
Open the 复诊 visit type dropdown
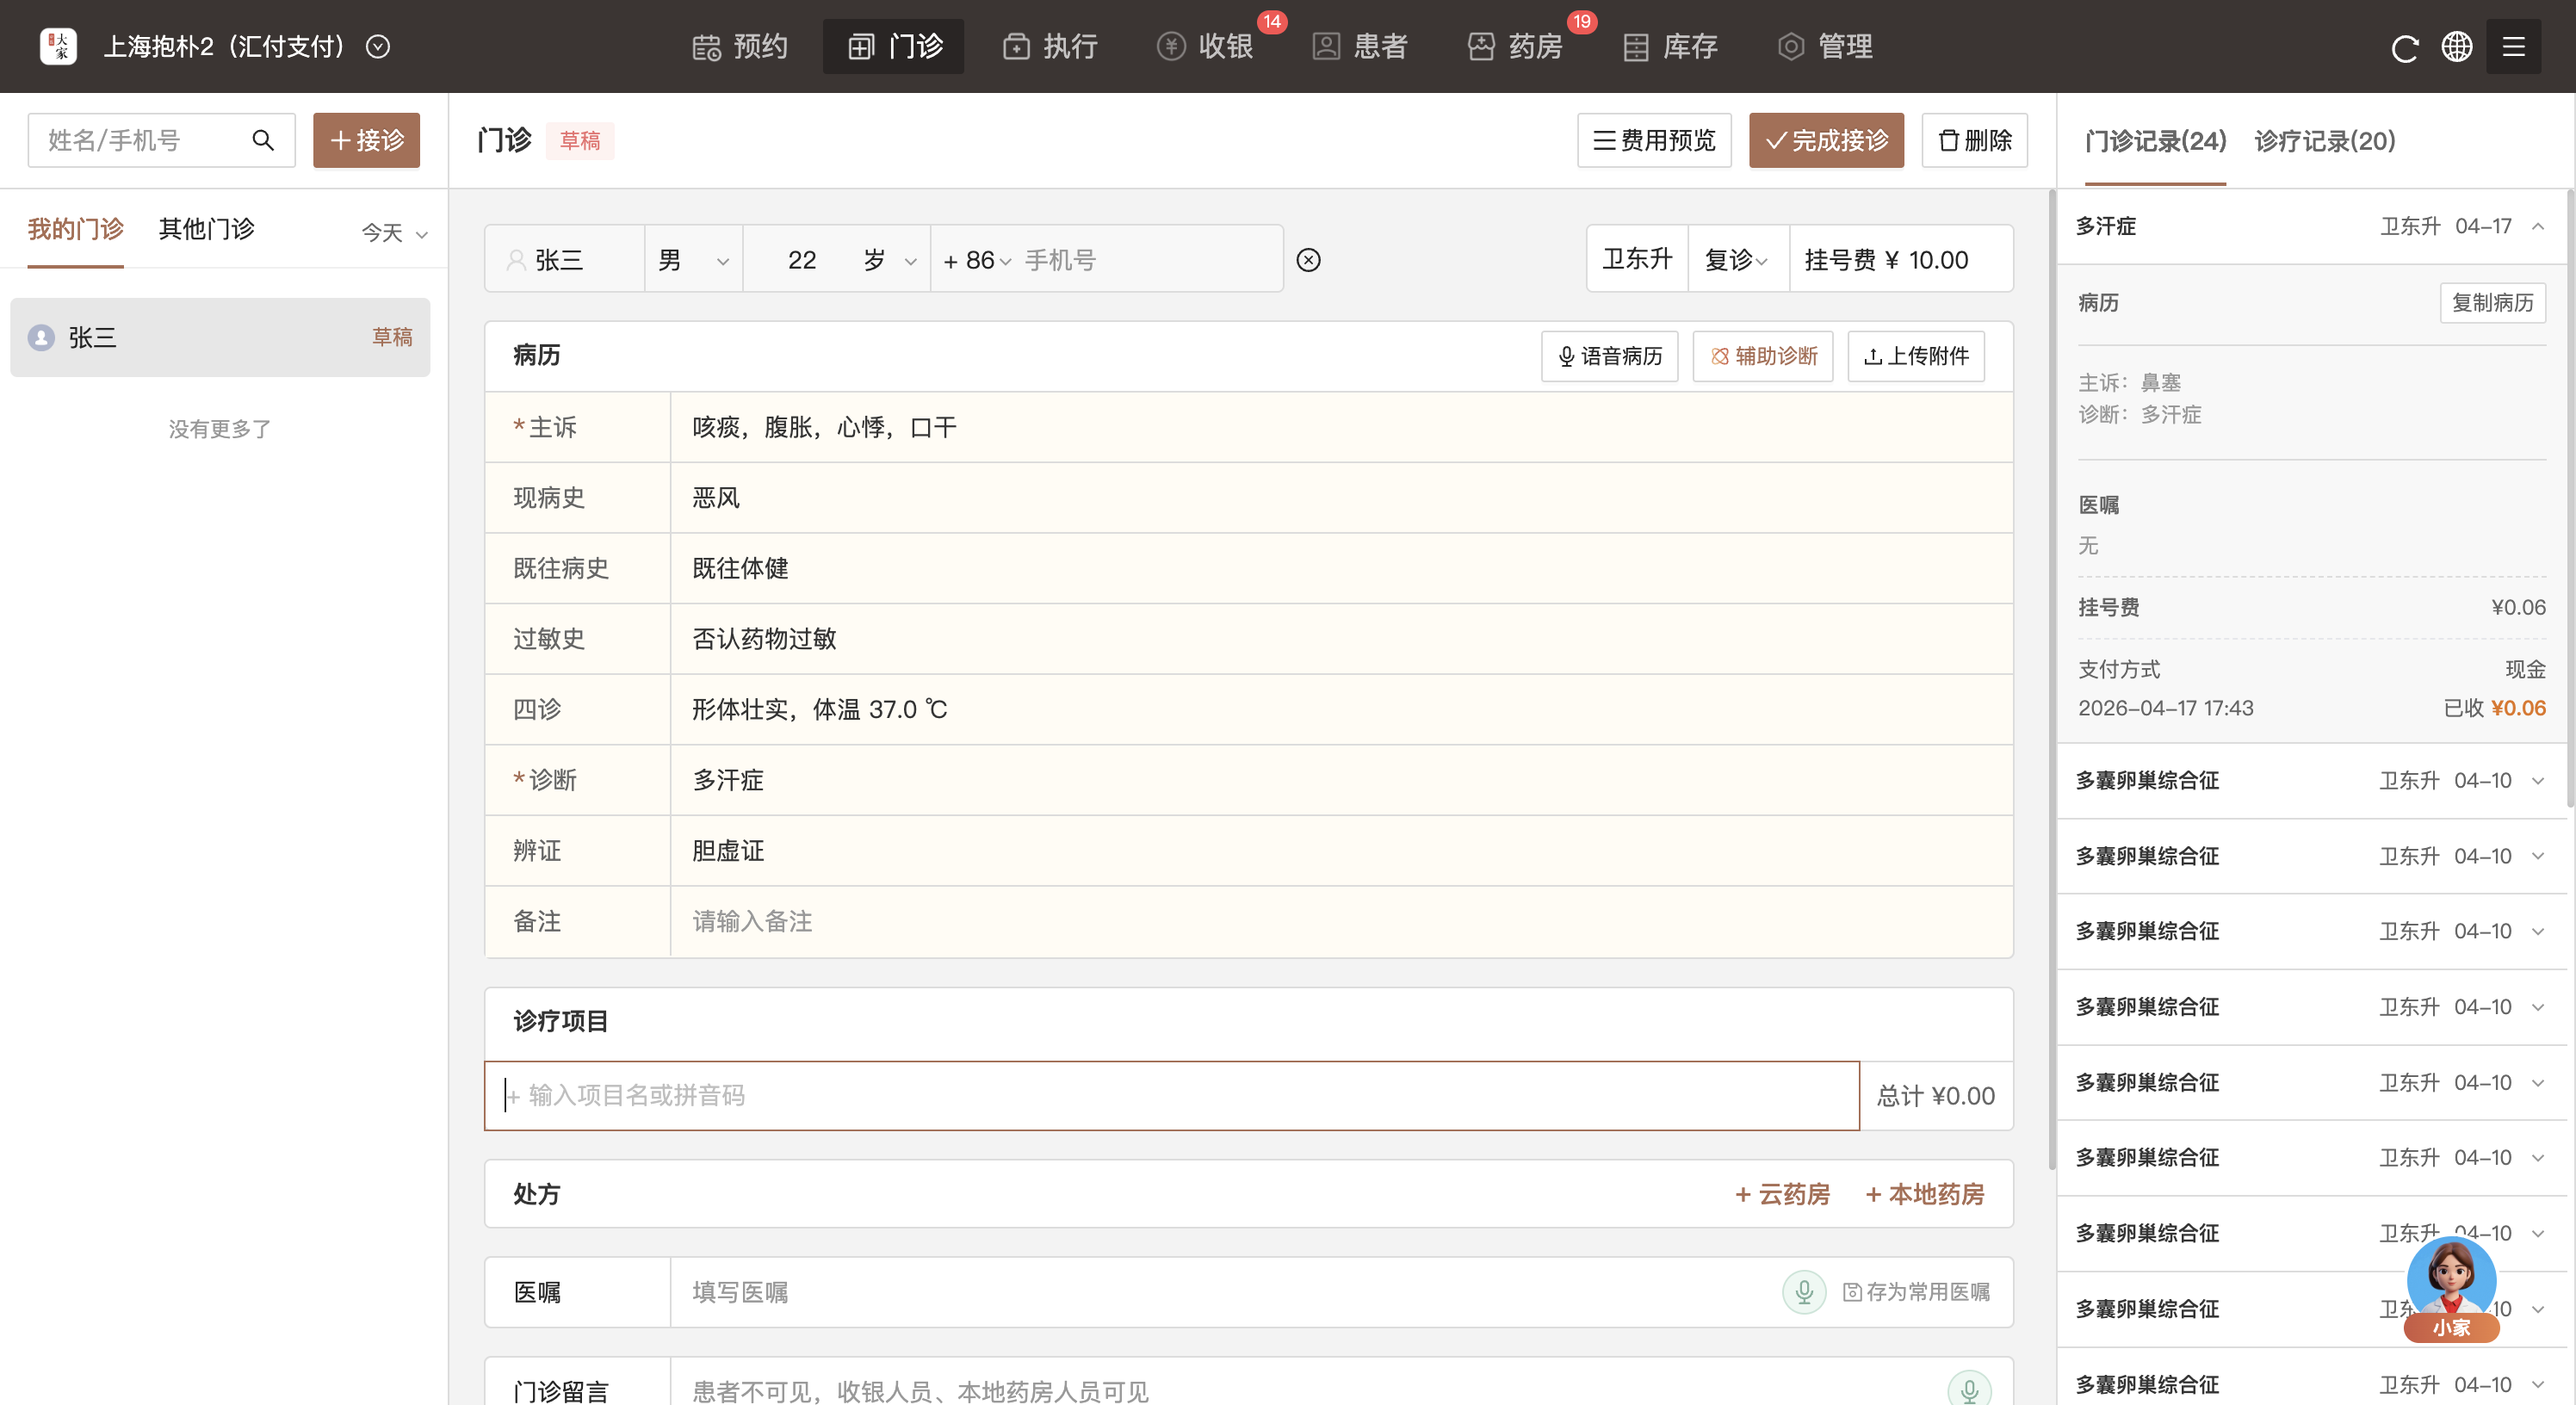coord(1736,260)
